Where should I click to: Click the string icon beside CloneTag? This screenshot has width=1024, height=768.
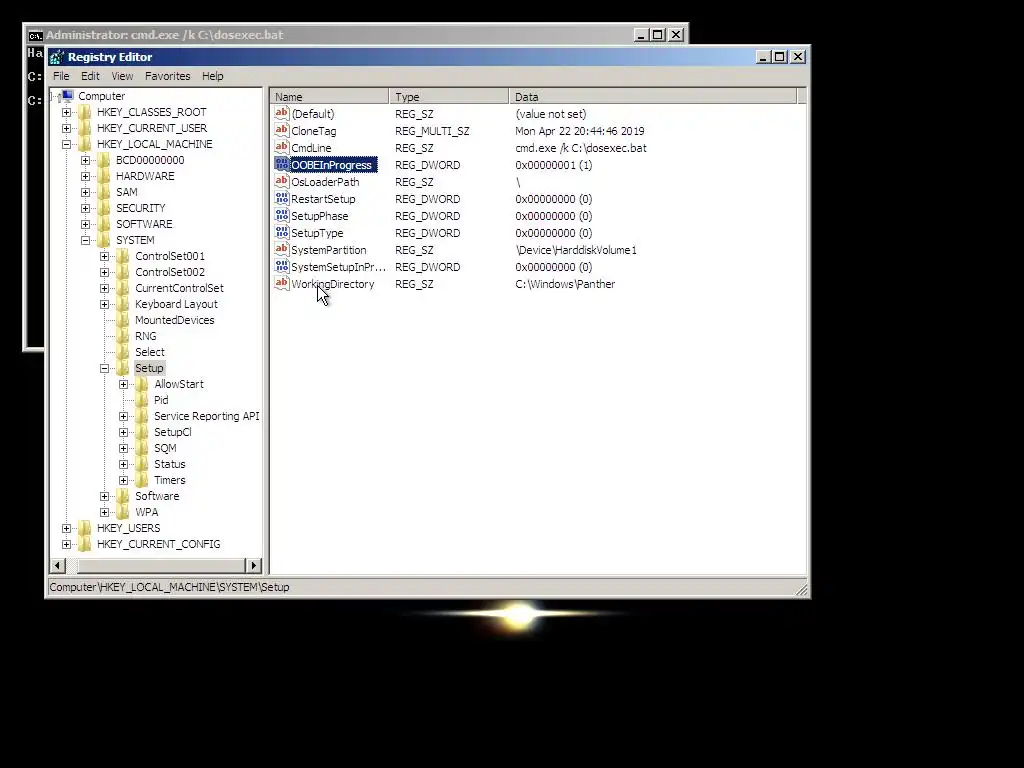tap(281, 131)
